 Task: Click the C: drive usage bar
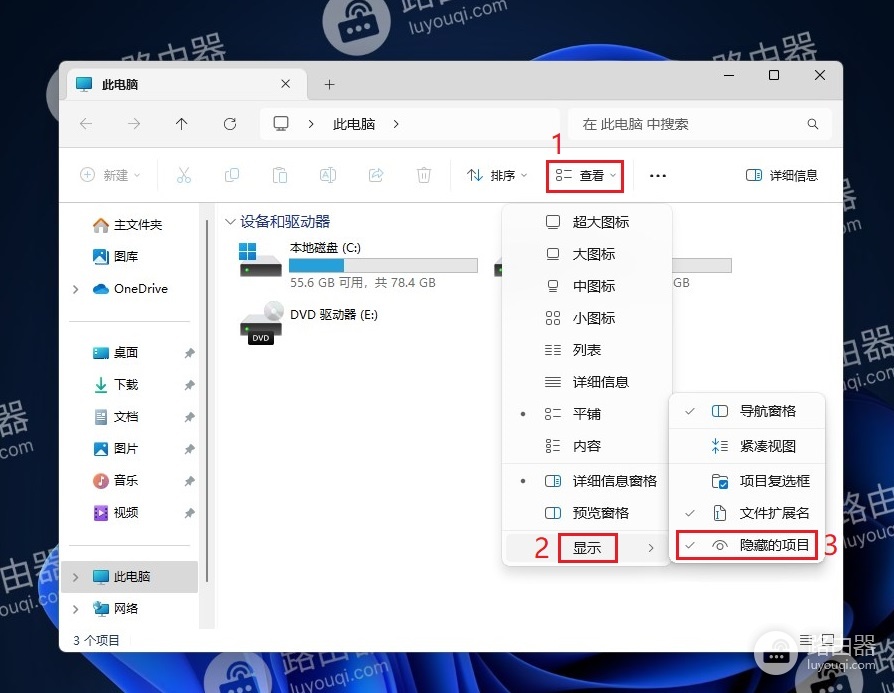click(x=383, y=265)
